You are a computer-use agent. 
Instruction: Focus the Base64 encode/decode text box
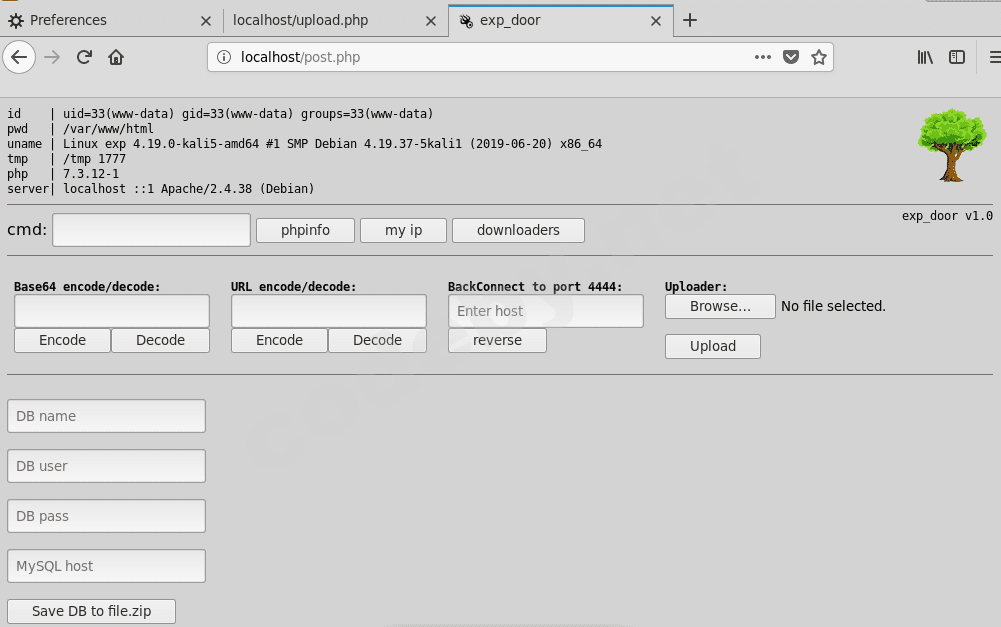pos(112,311)
